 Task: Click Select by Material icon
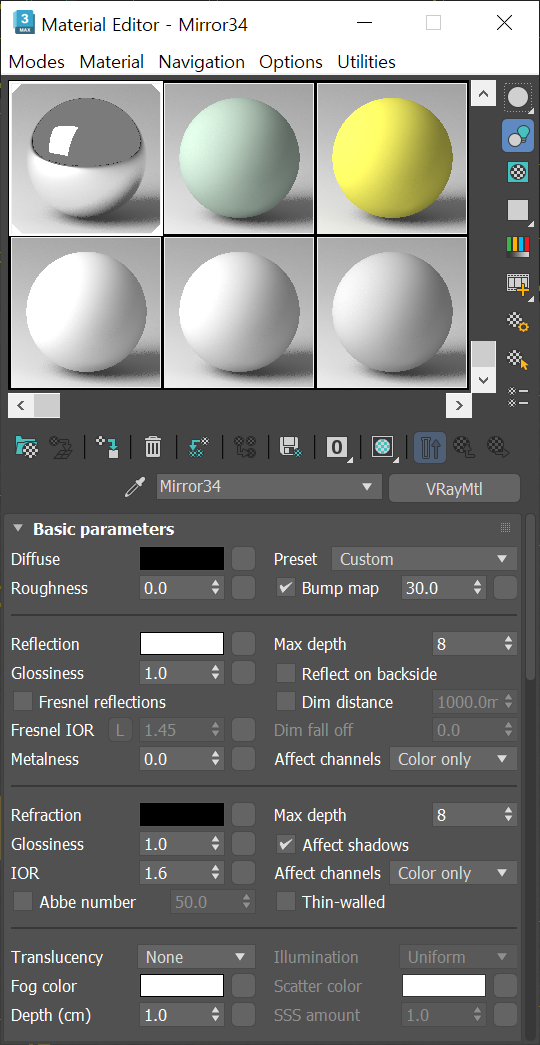[x=517, y=359]
